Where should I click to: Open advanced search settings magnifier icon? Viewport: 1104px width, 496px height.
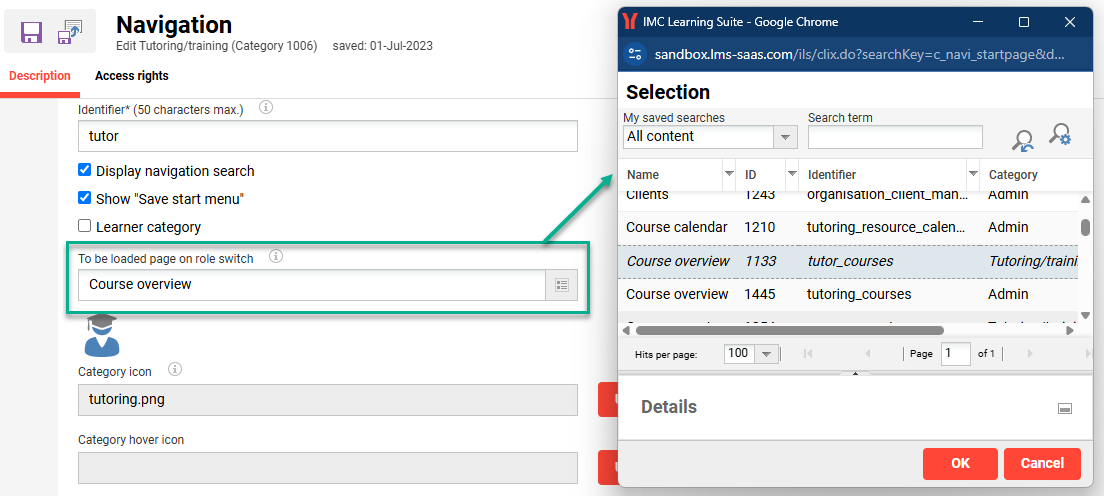(x=1060, y=135)
